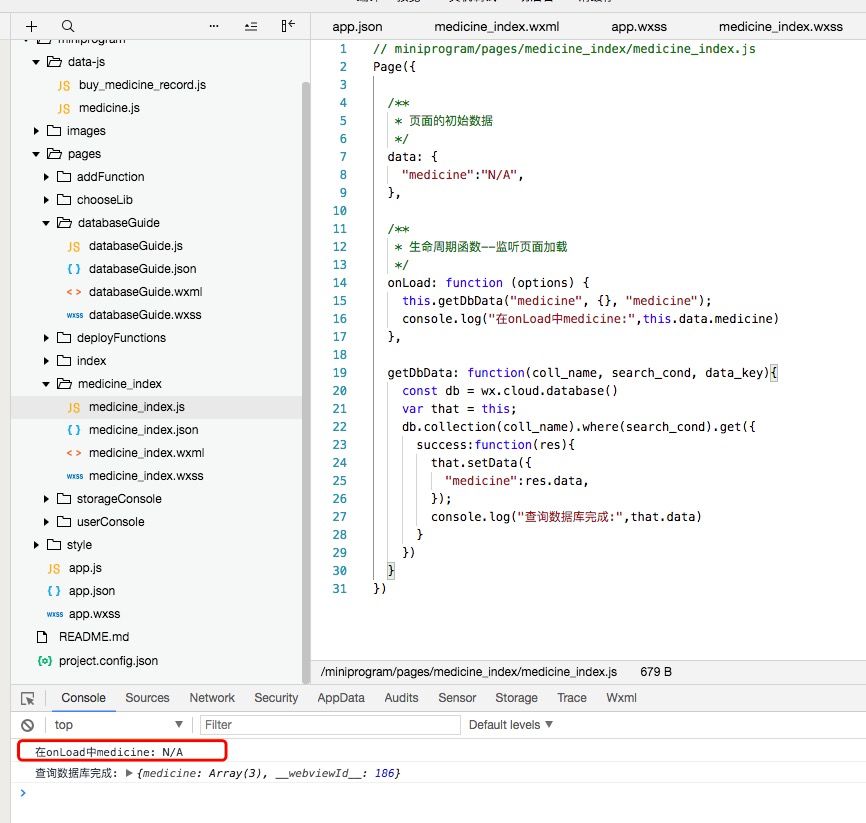Expand the userConsole folder
866x823 pixels.
[46, 522]
